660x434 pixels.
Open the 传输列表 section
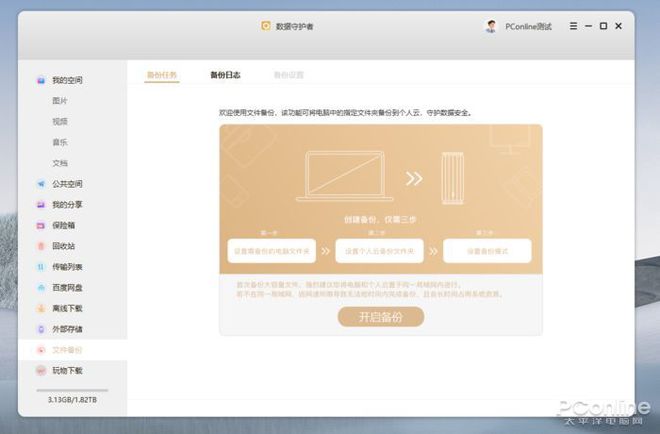click(67, 267)
